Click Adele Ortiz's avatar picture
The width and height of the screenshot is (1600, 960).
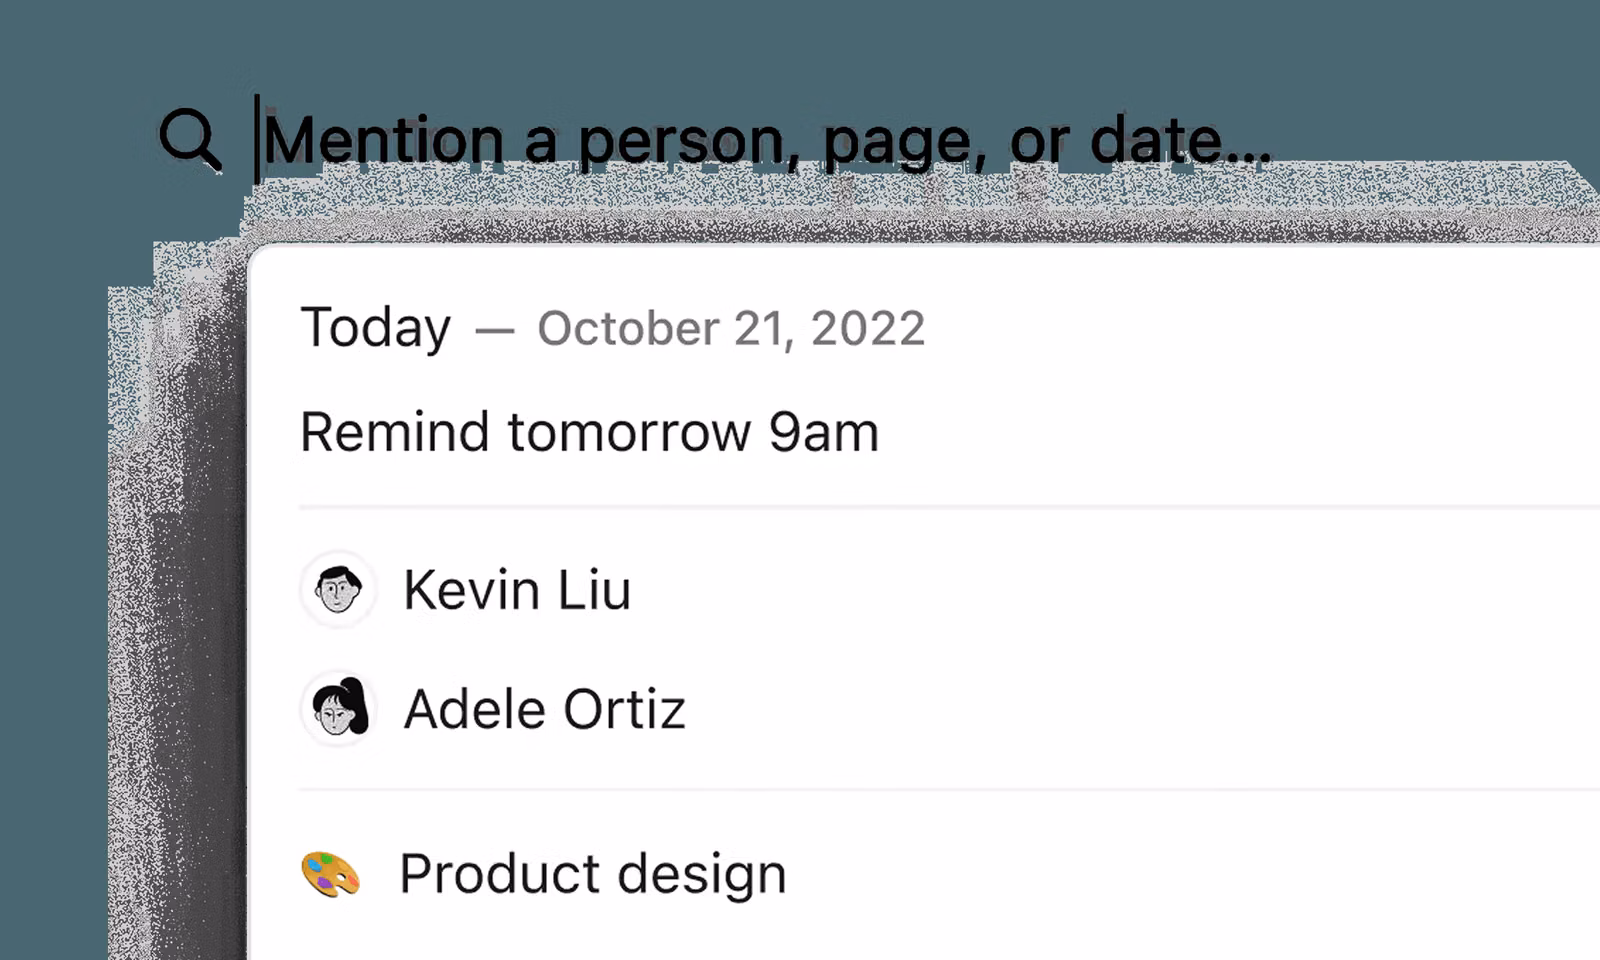coord(338,709)
